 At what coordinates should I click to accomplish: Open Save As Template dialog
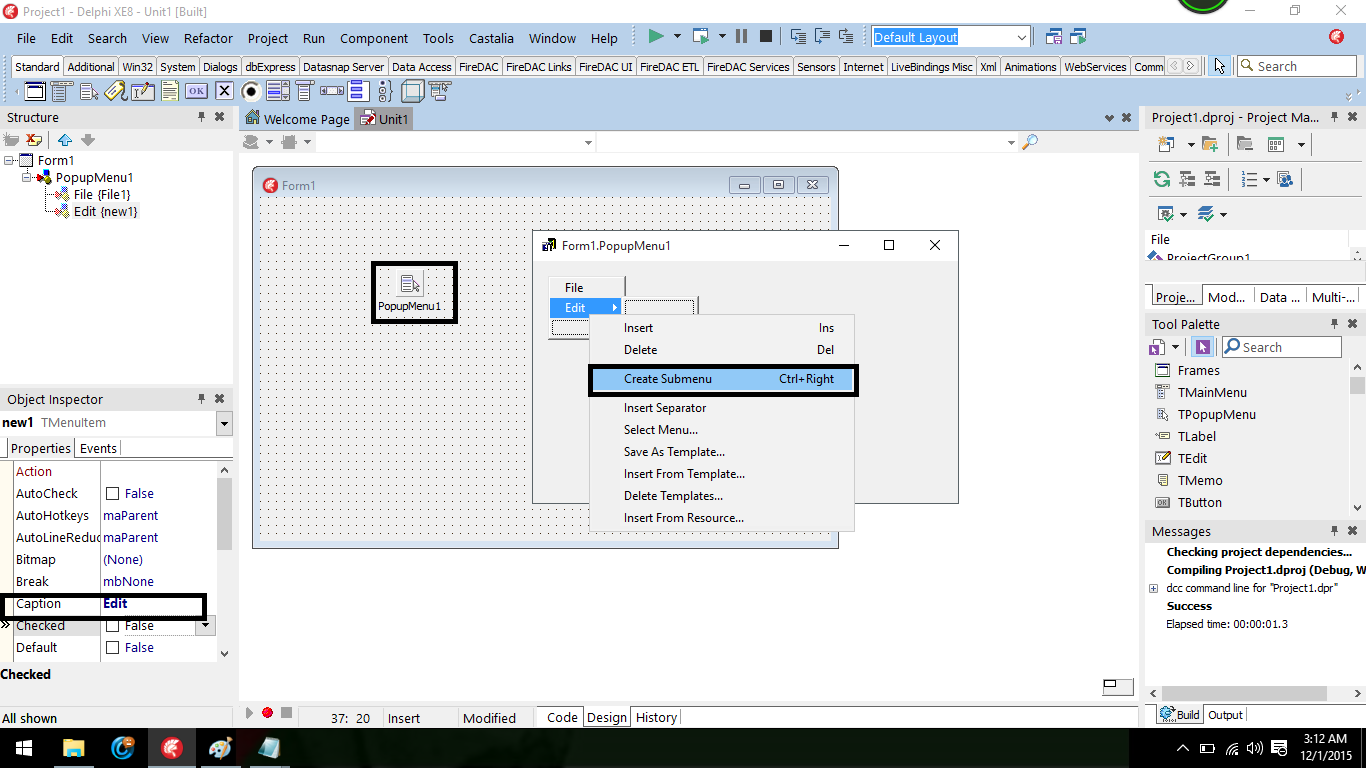pyautogui.click(x=673, y=451)
